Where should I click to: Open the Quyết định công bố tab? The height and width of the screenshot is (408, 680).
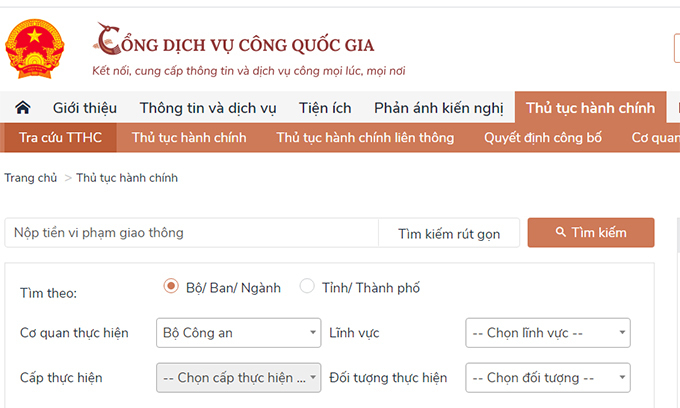[x=543, y=137]
